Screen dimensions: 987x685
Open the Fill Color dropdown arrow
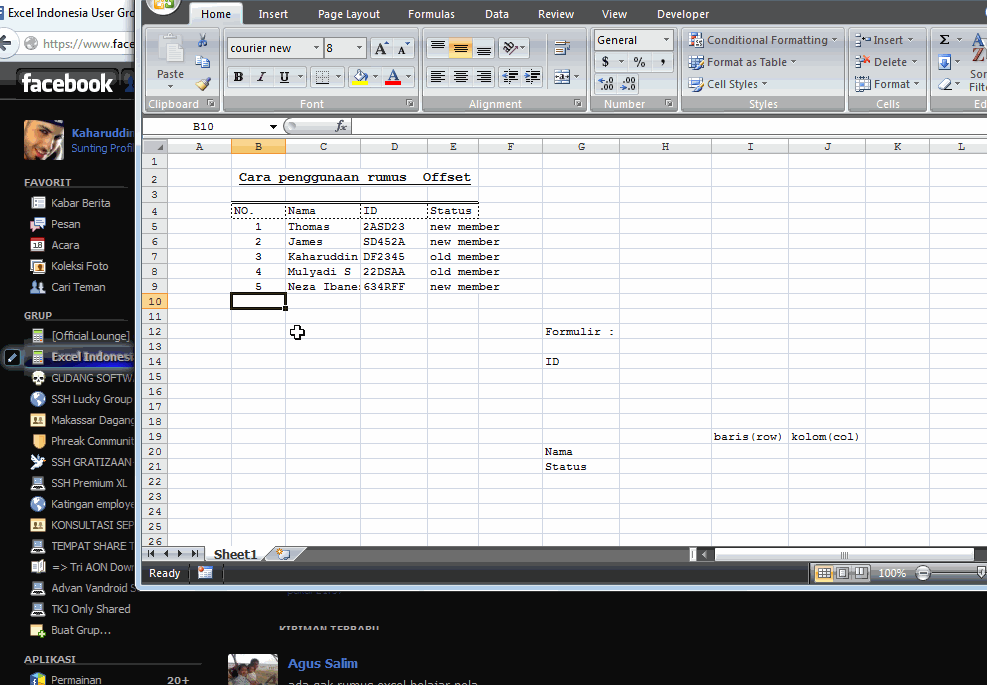click(376, 76)
